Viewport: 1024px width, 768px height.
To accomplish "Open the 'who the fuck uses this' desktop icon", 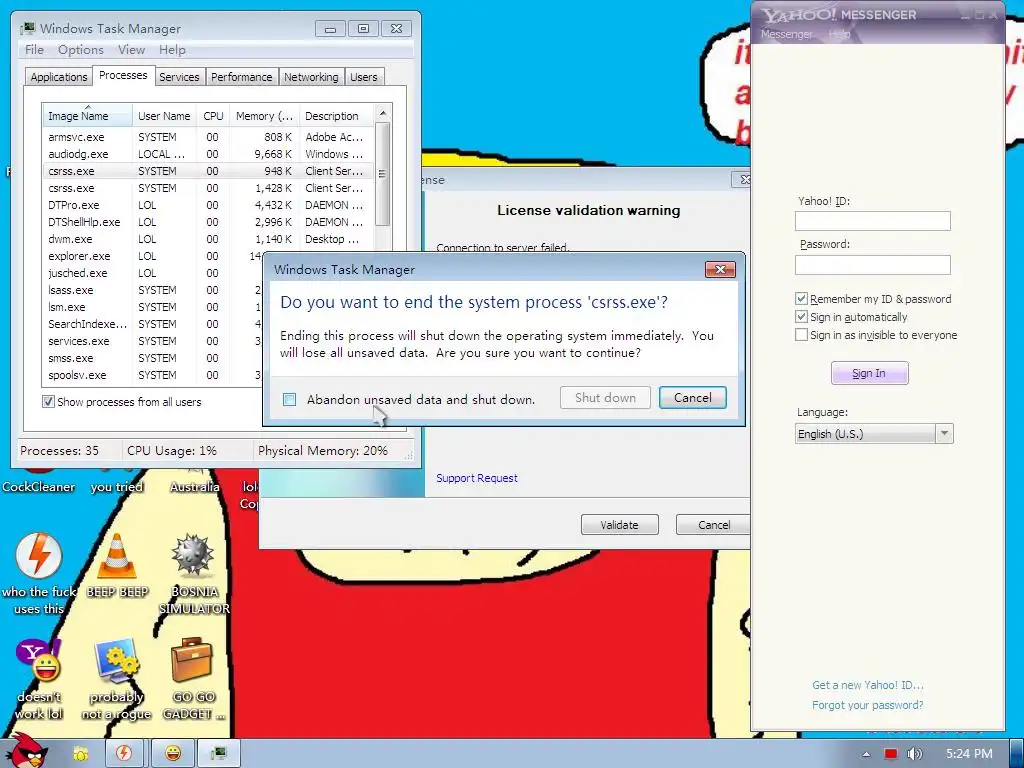I will [39, 556].
